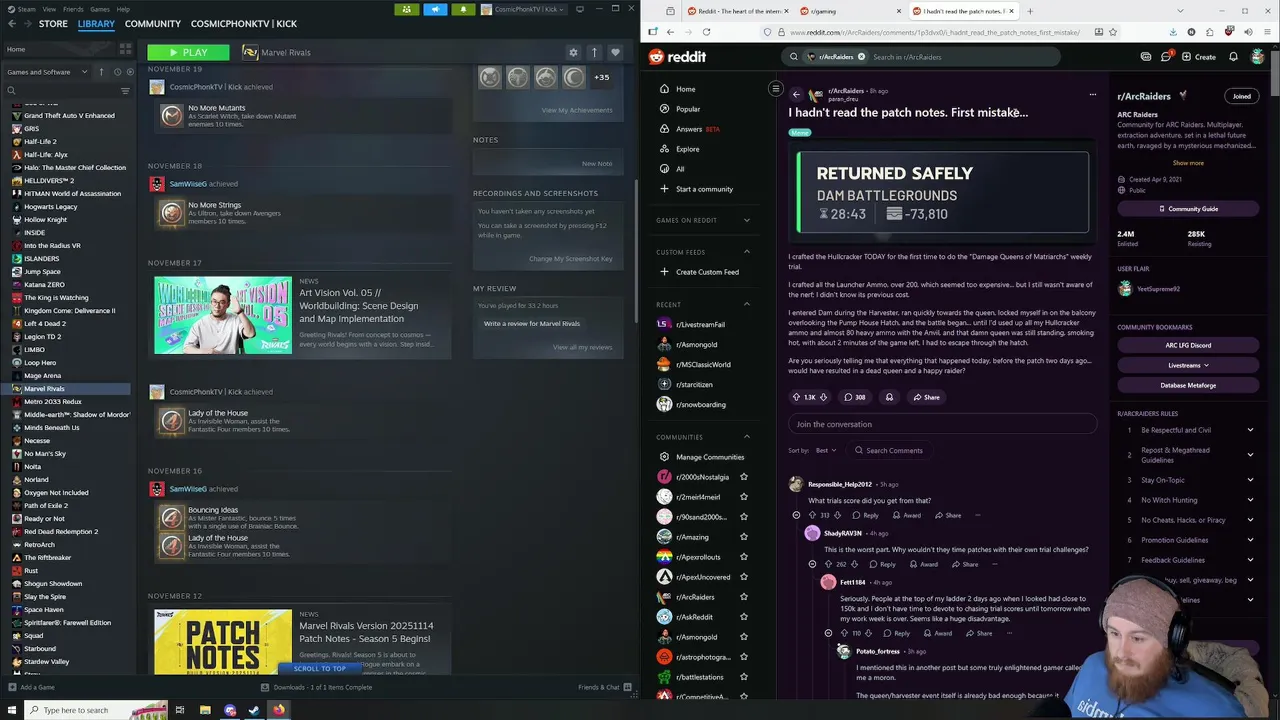Open the post's three-dot options menu

tap(1092, 95)
